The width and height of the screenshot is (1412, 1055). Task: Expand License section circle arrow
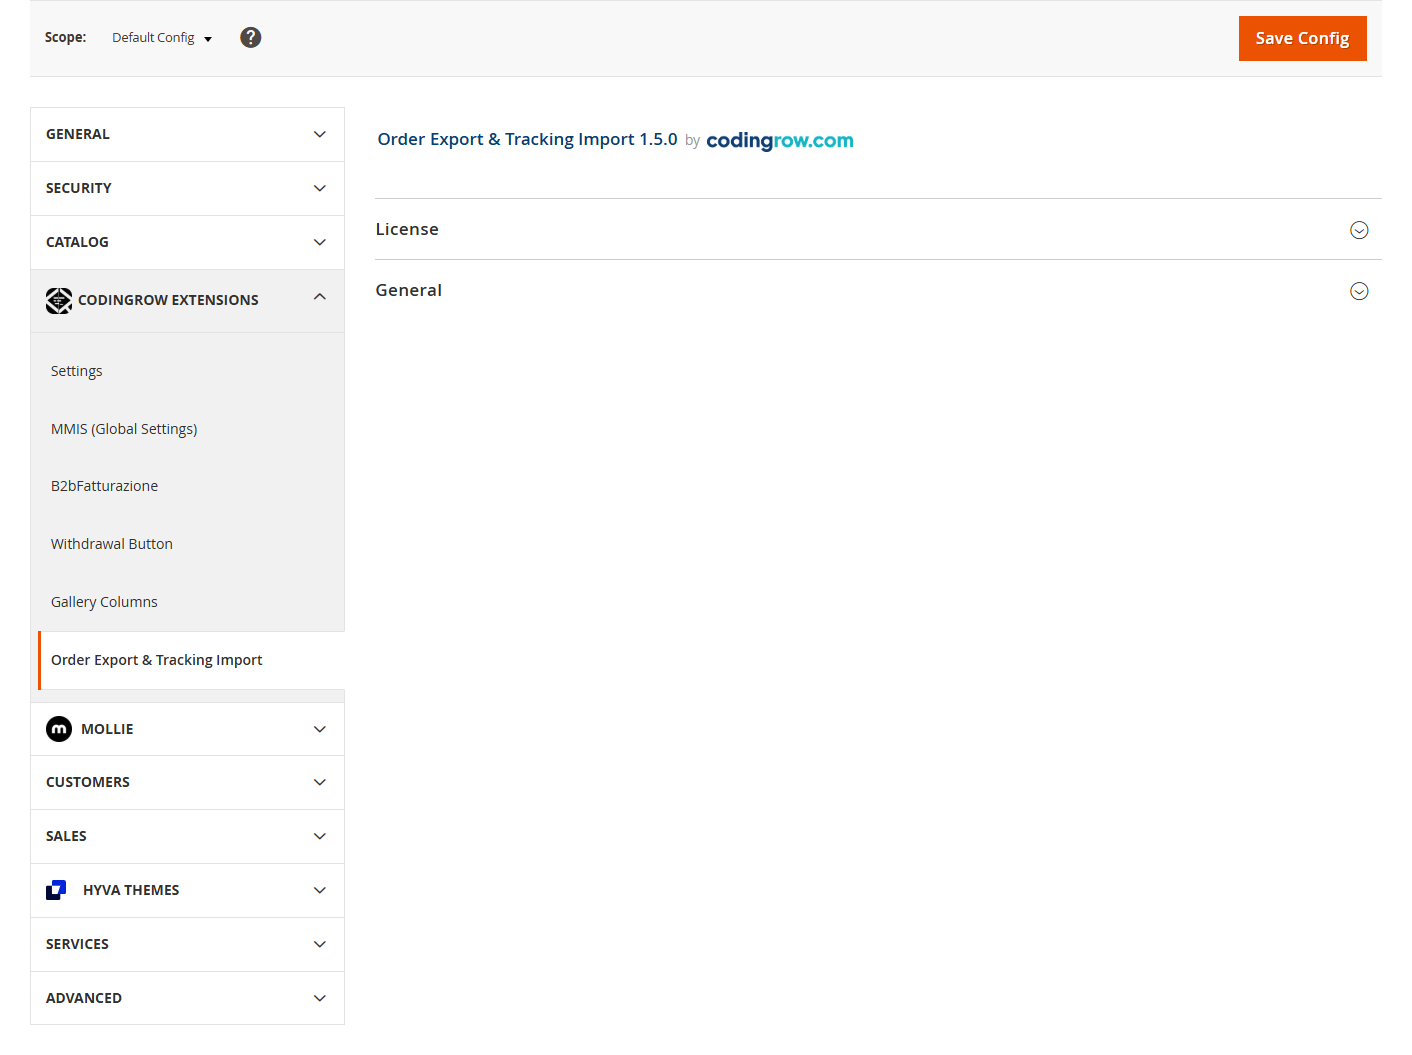pos(1359,230)
